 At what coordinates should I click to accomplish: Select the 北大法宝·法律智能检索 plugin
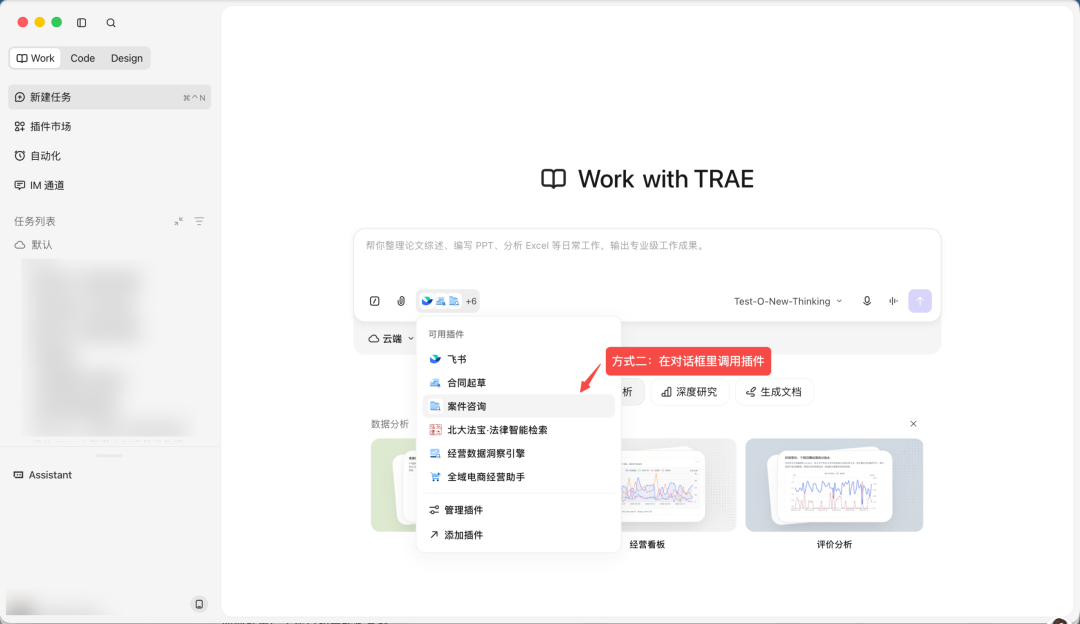tap(518, 430)
